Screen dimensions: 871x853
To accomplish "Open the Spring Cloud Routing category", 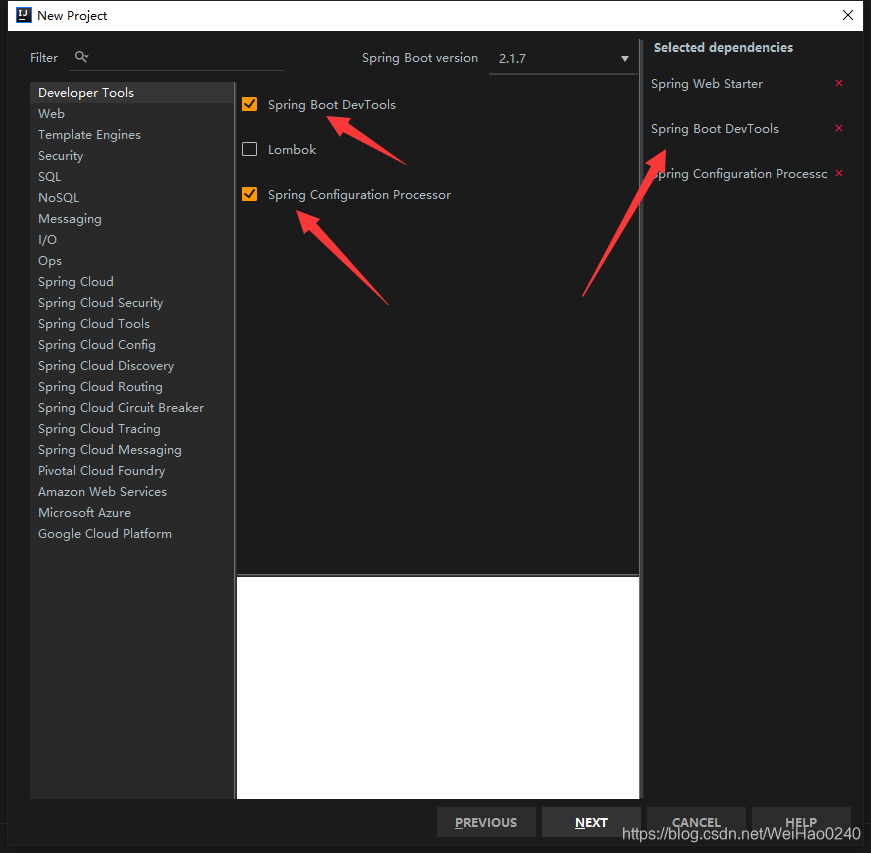I will point(132,387).
